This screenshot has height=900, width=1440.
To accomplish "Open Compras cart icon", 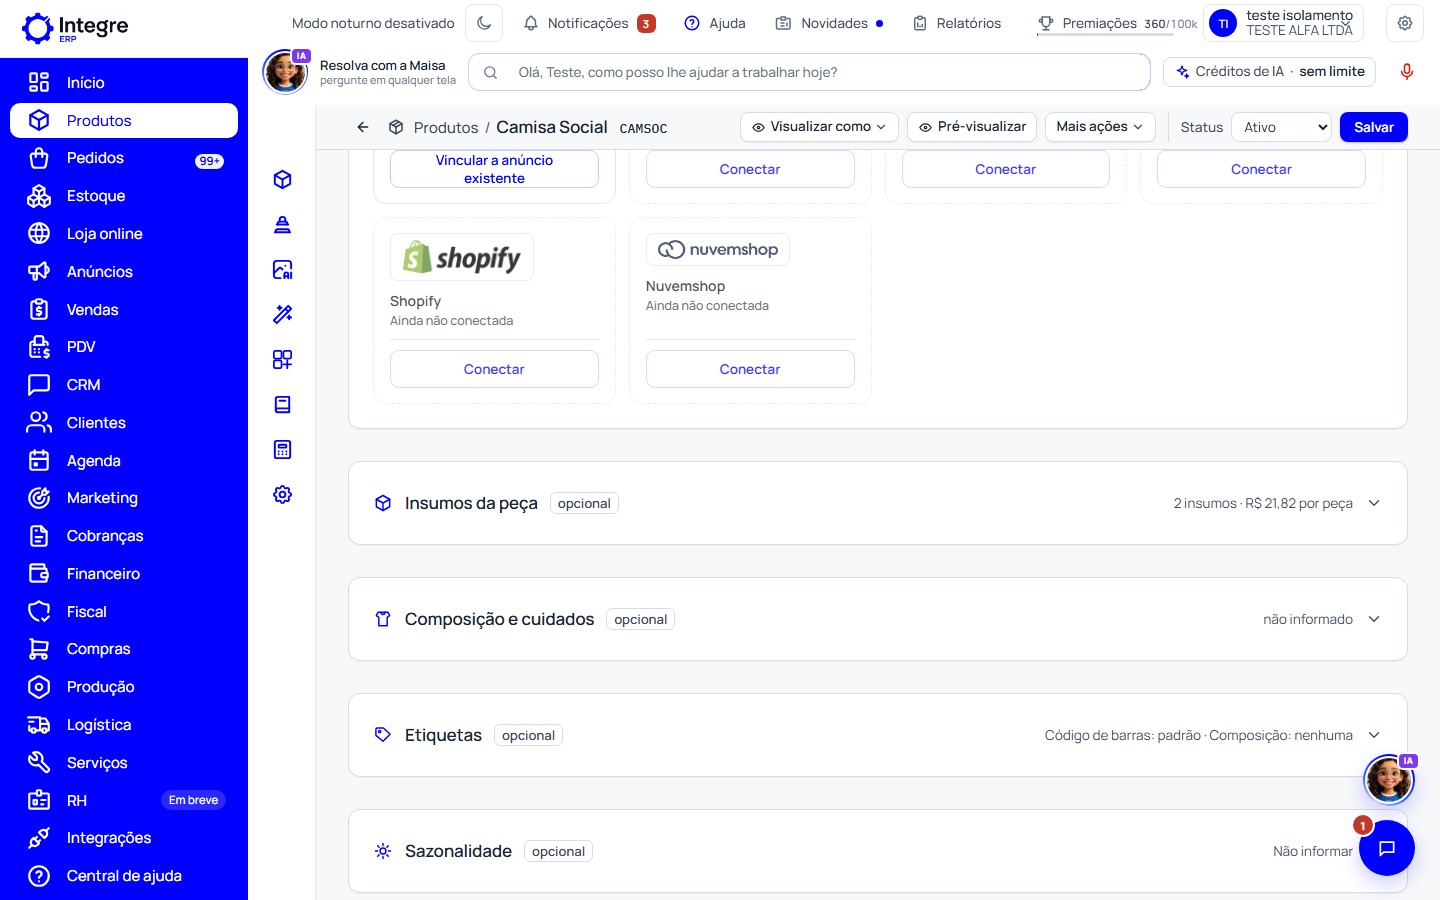I will (39, 649).
